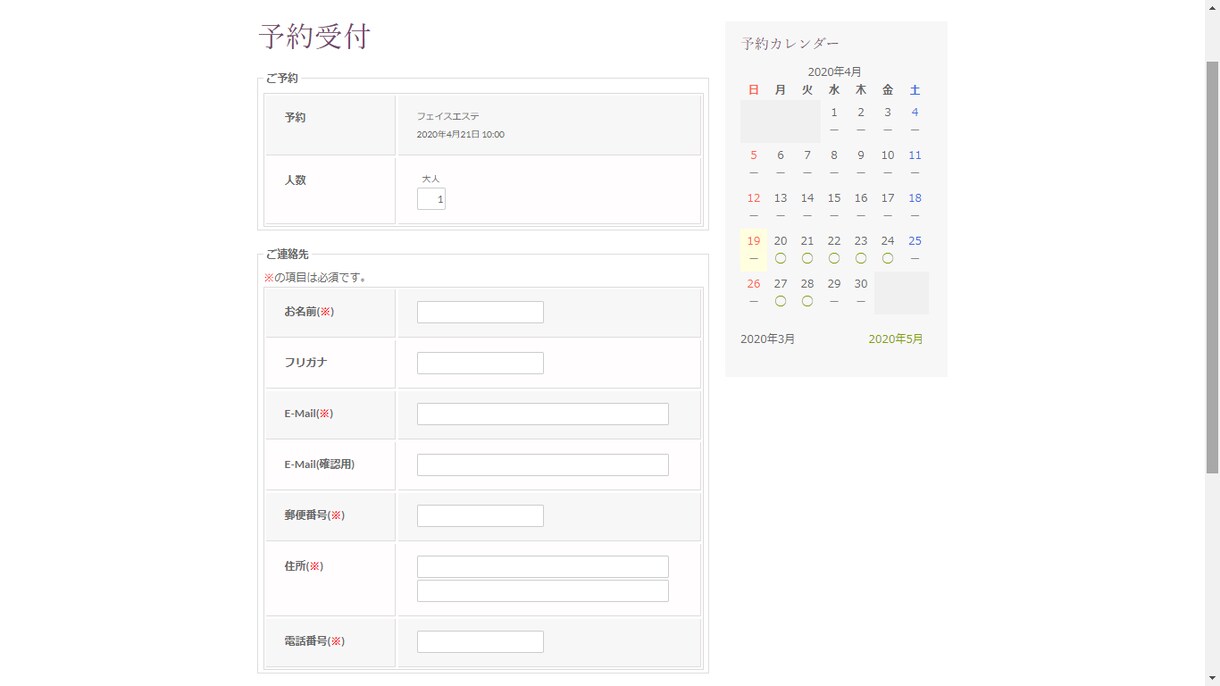The height and width of the screenshot is (686, 1220).
Task: Select the availability circle under April 22
Action: click(x=834, y=258)
